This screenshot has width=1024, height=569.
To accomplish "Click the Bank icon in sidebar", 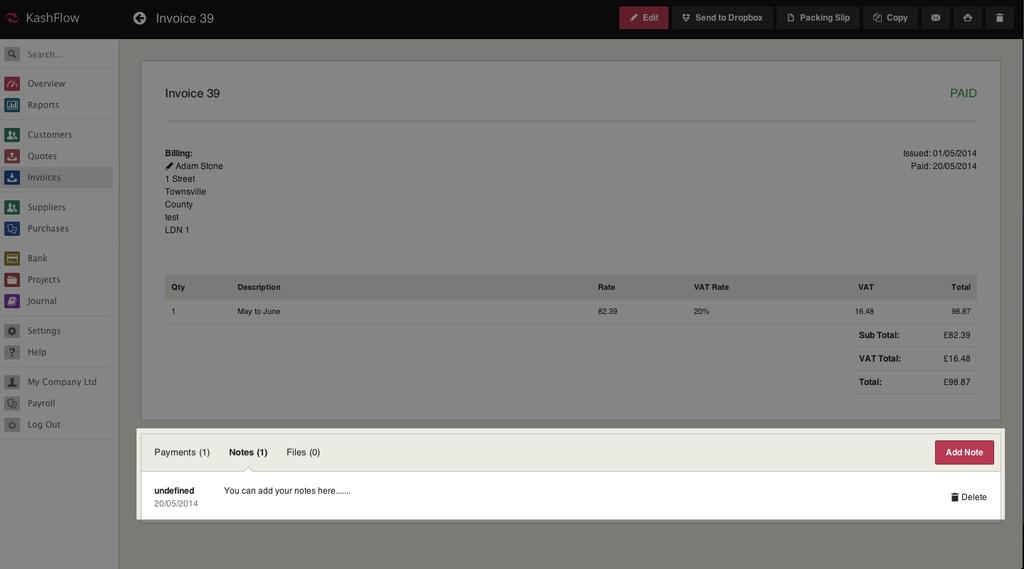I will tap(12, 259).
